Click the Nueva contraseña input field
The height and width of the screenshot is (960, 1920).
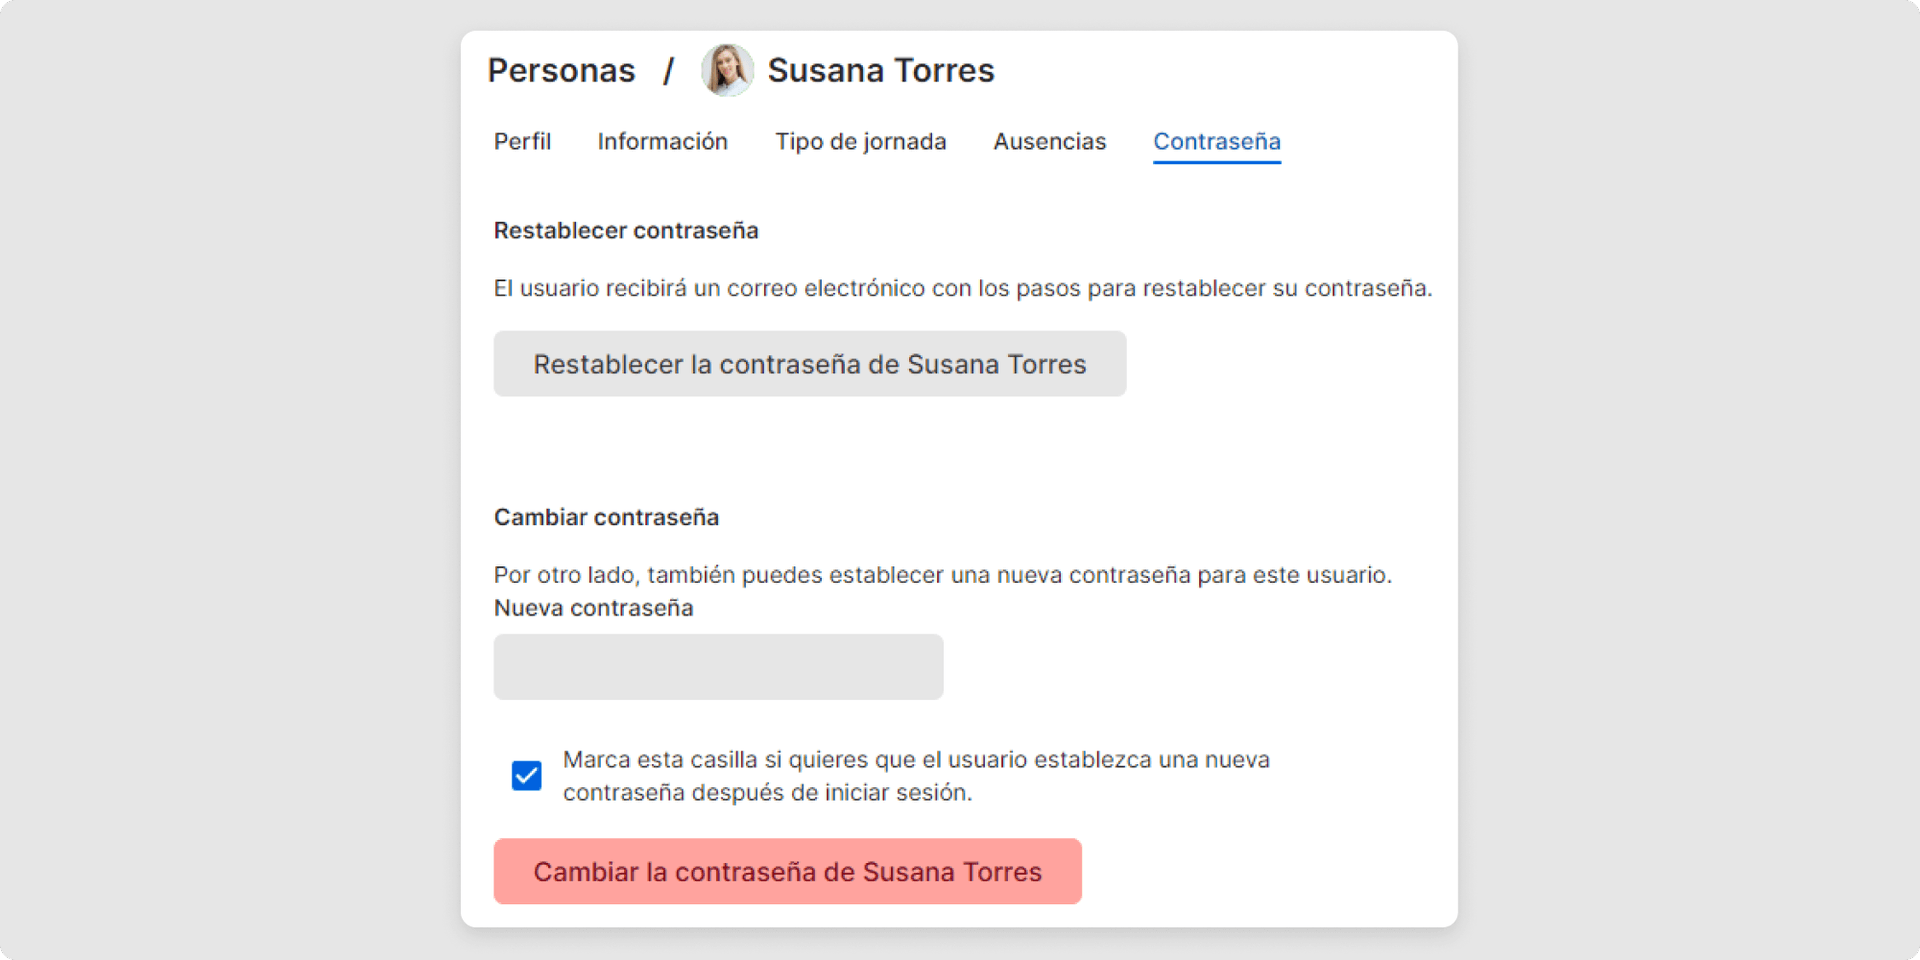coord(718,666)
